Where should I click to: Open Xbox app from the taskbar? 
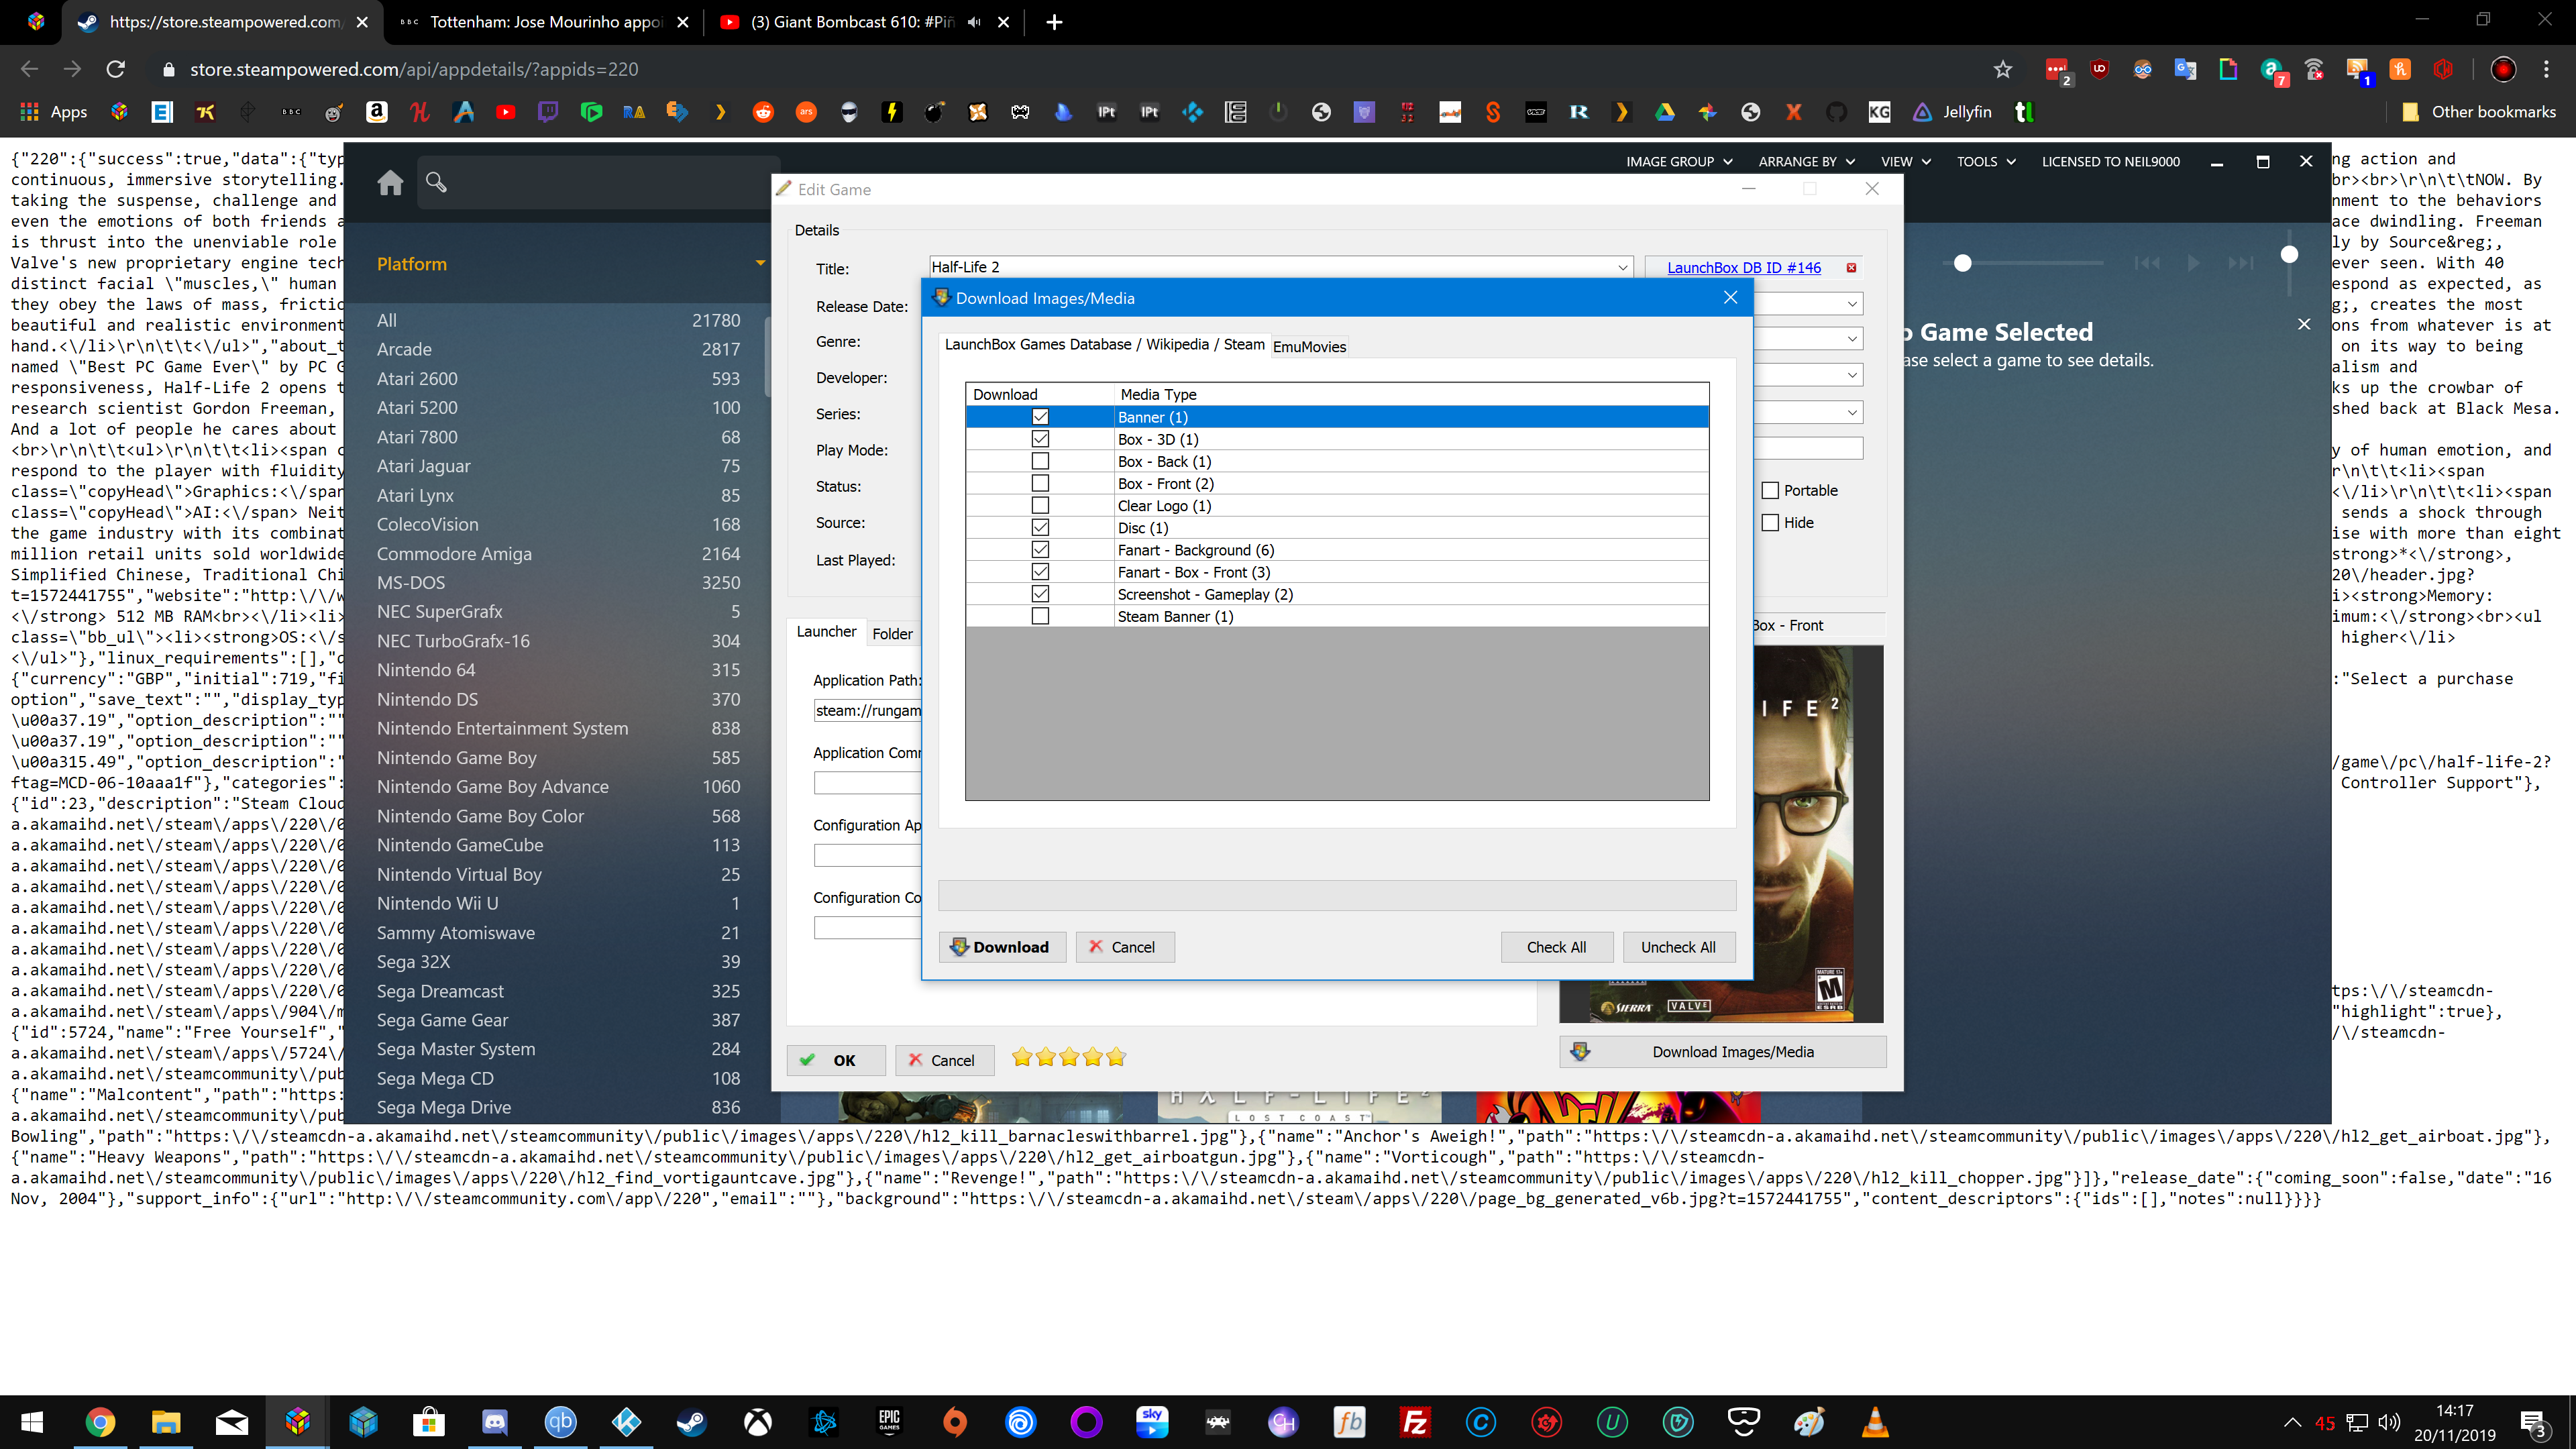tap(758, 1421)
